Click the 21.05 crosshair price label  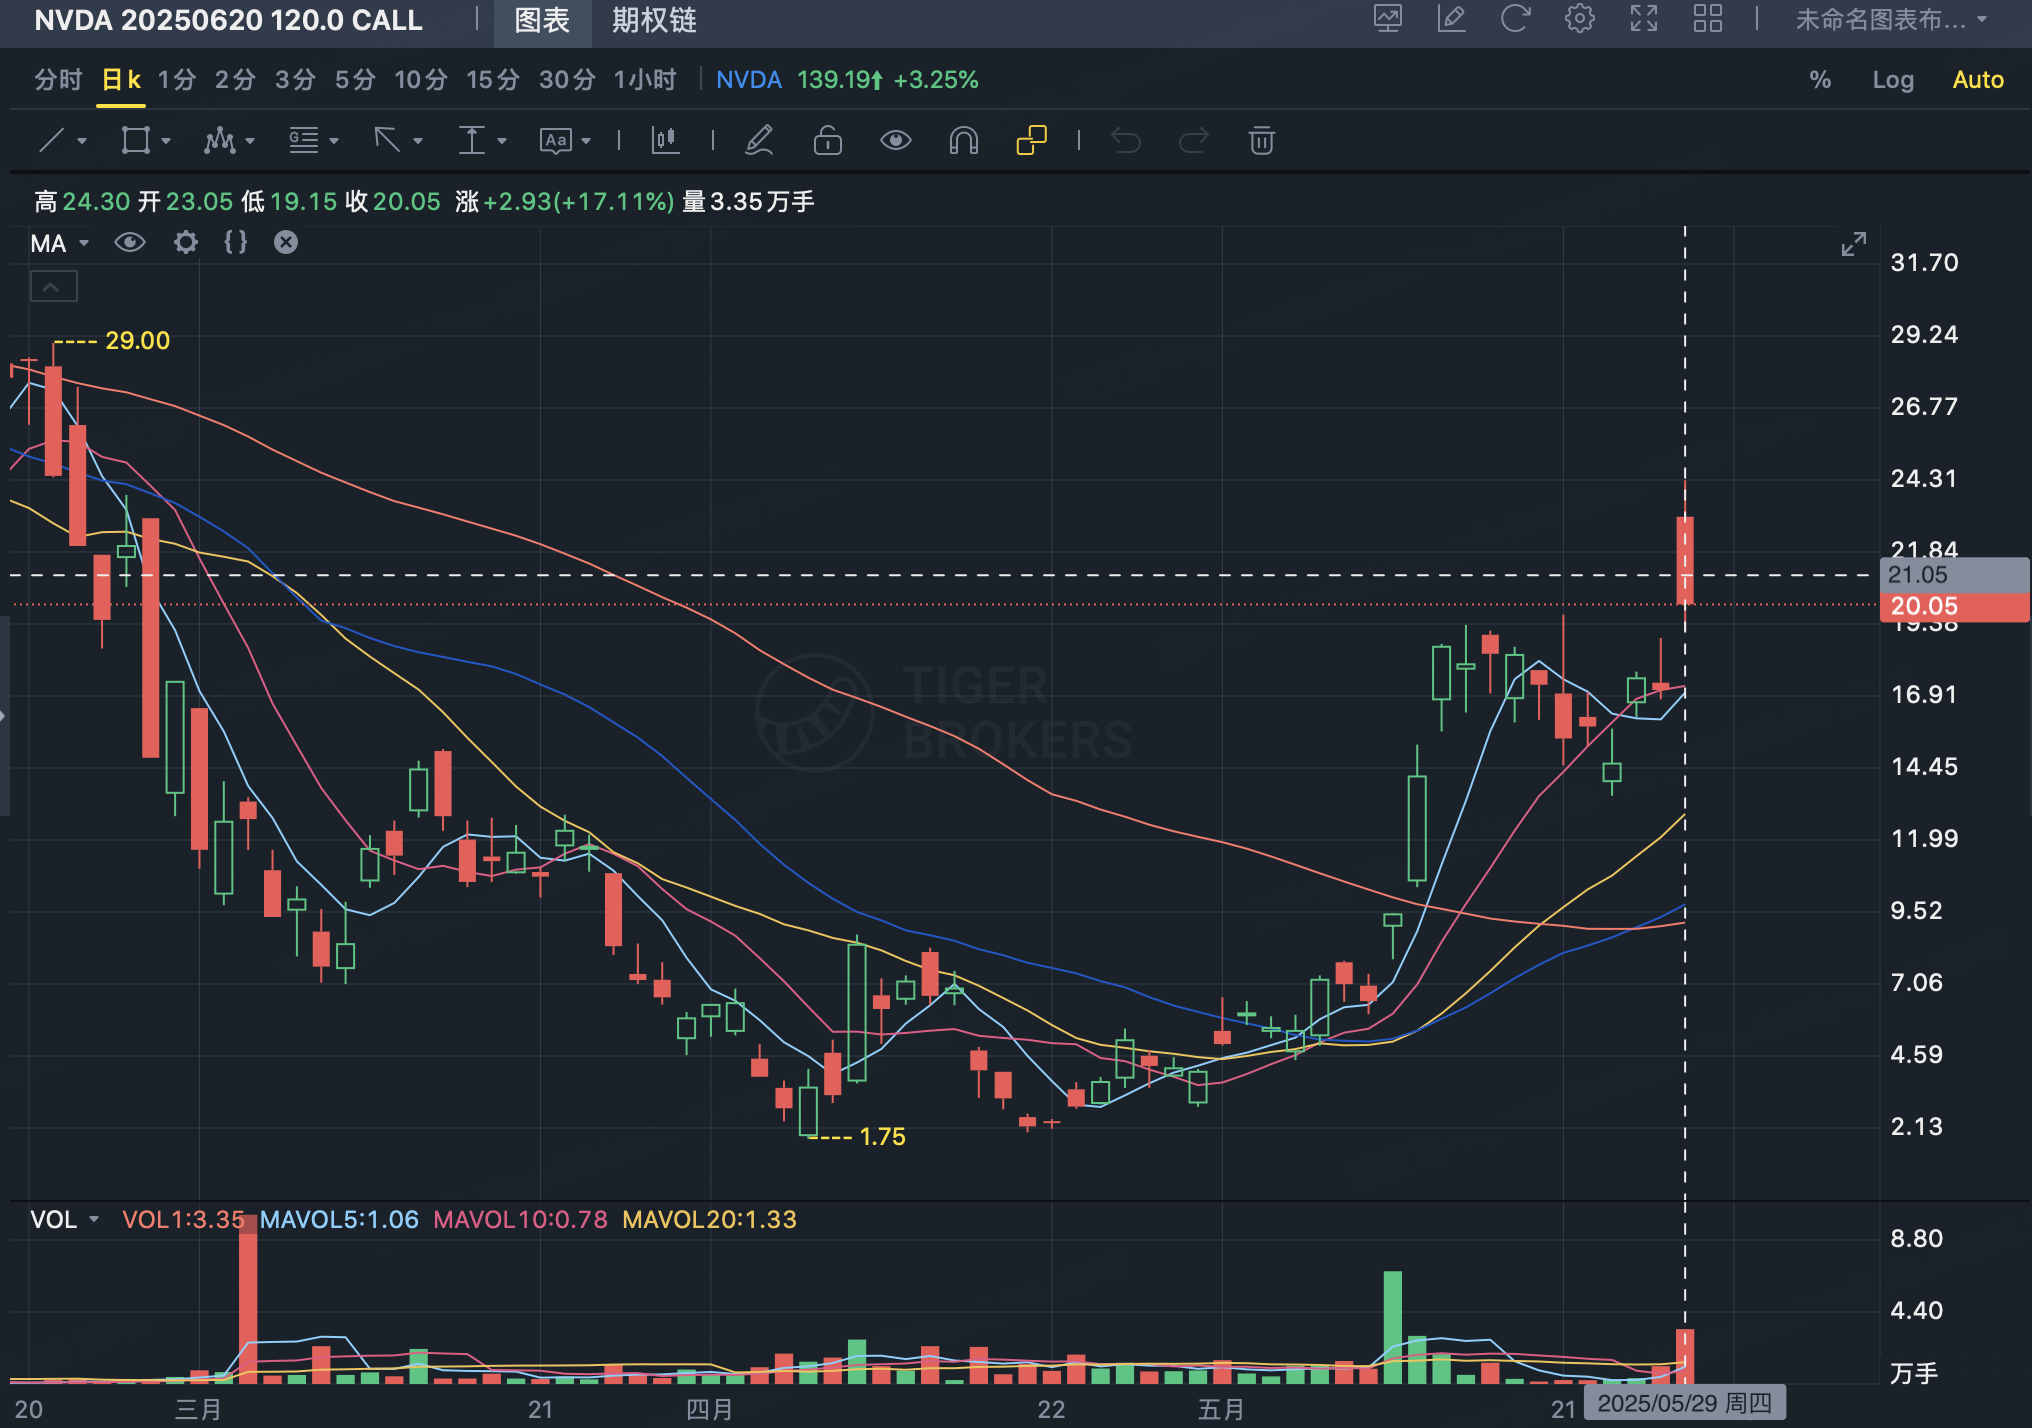tap(1954, 575)
